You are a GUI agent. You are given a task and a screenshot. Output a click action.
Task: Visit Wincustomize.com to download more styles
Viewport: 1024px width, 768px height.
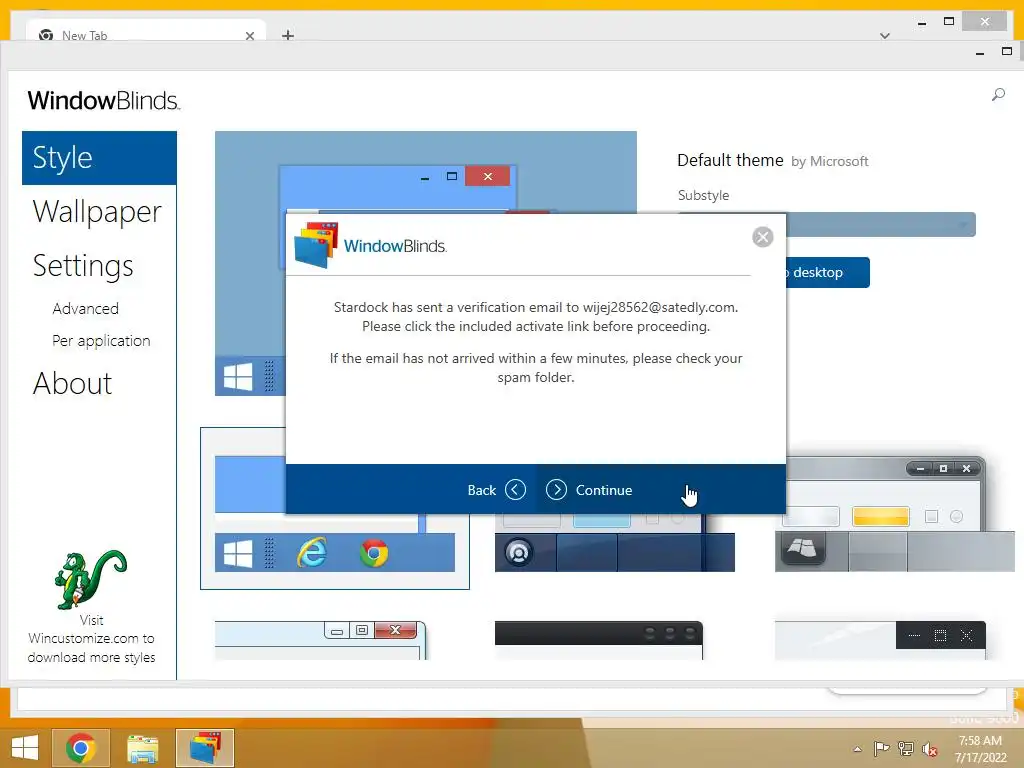(x=91, y=639)
